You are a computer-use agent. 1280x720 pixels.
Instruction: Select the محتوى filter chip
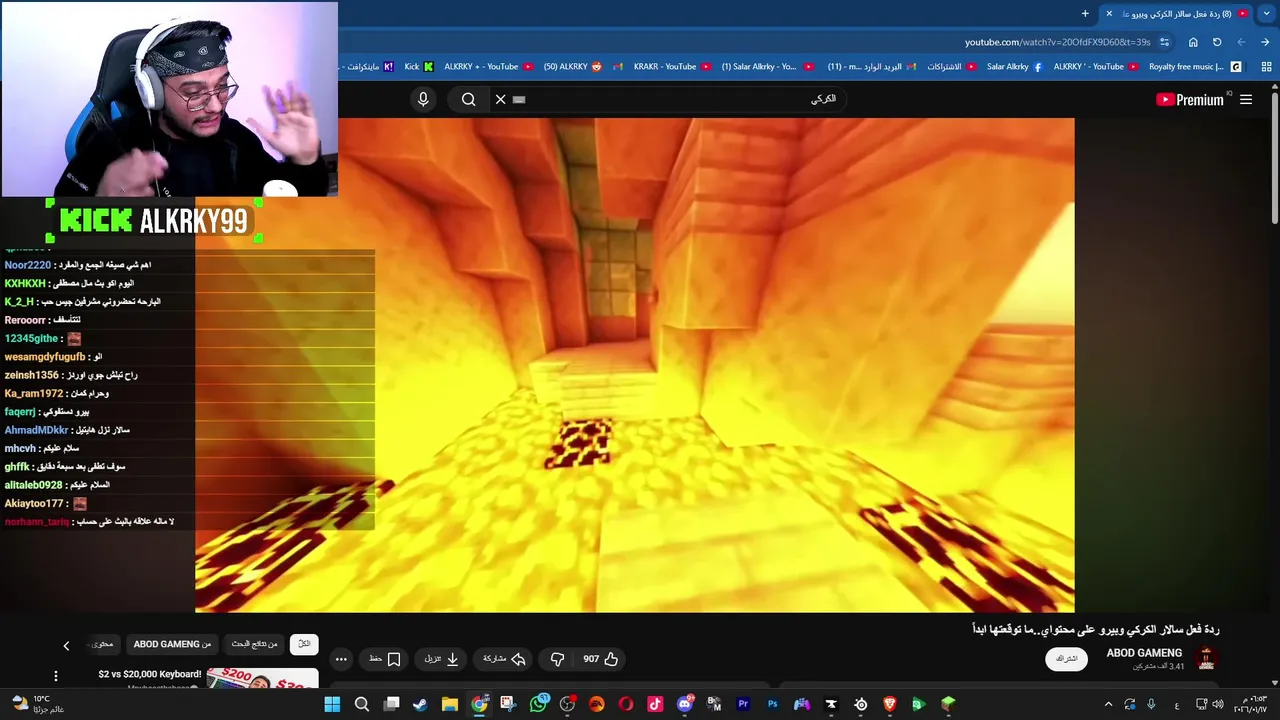(103, 644)
